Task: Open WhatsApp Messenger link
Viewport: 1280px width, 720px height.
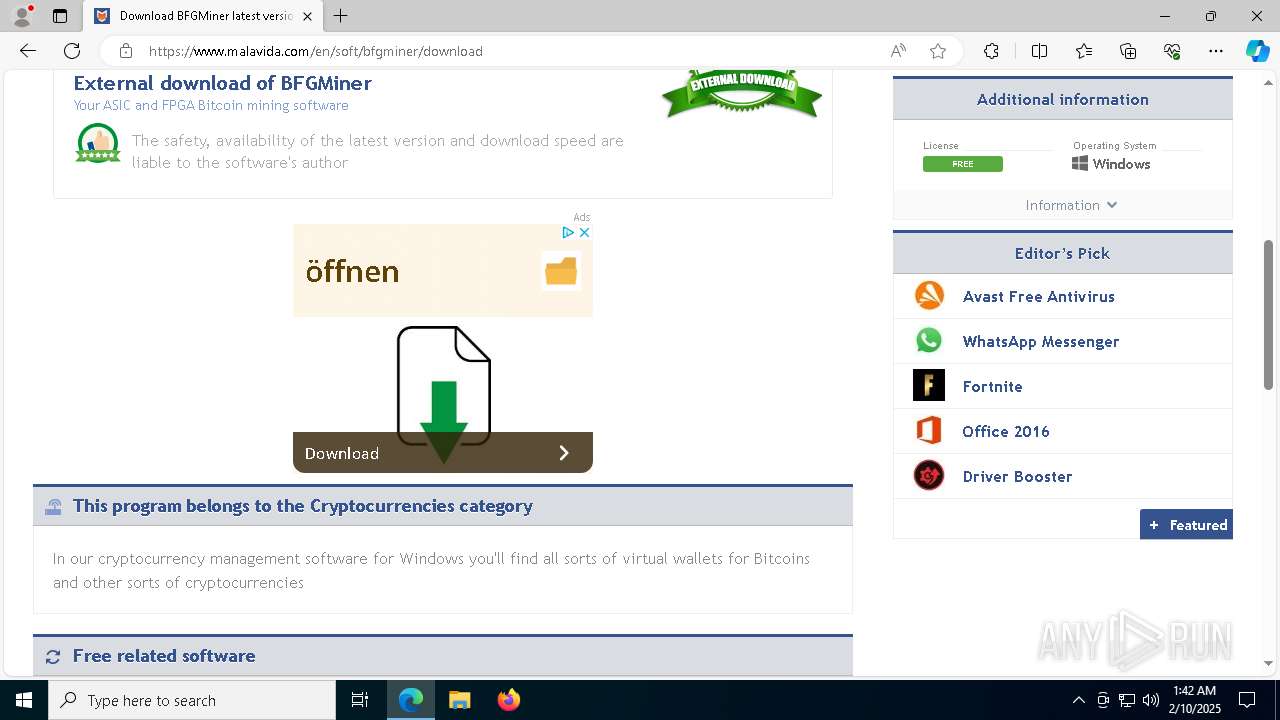Action: (x=1041, y=341)
